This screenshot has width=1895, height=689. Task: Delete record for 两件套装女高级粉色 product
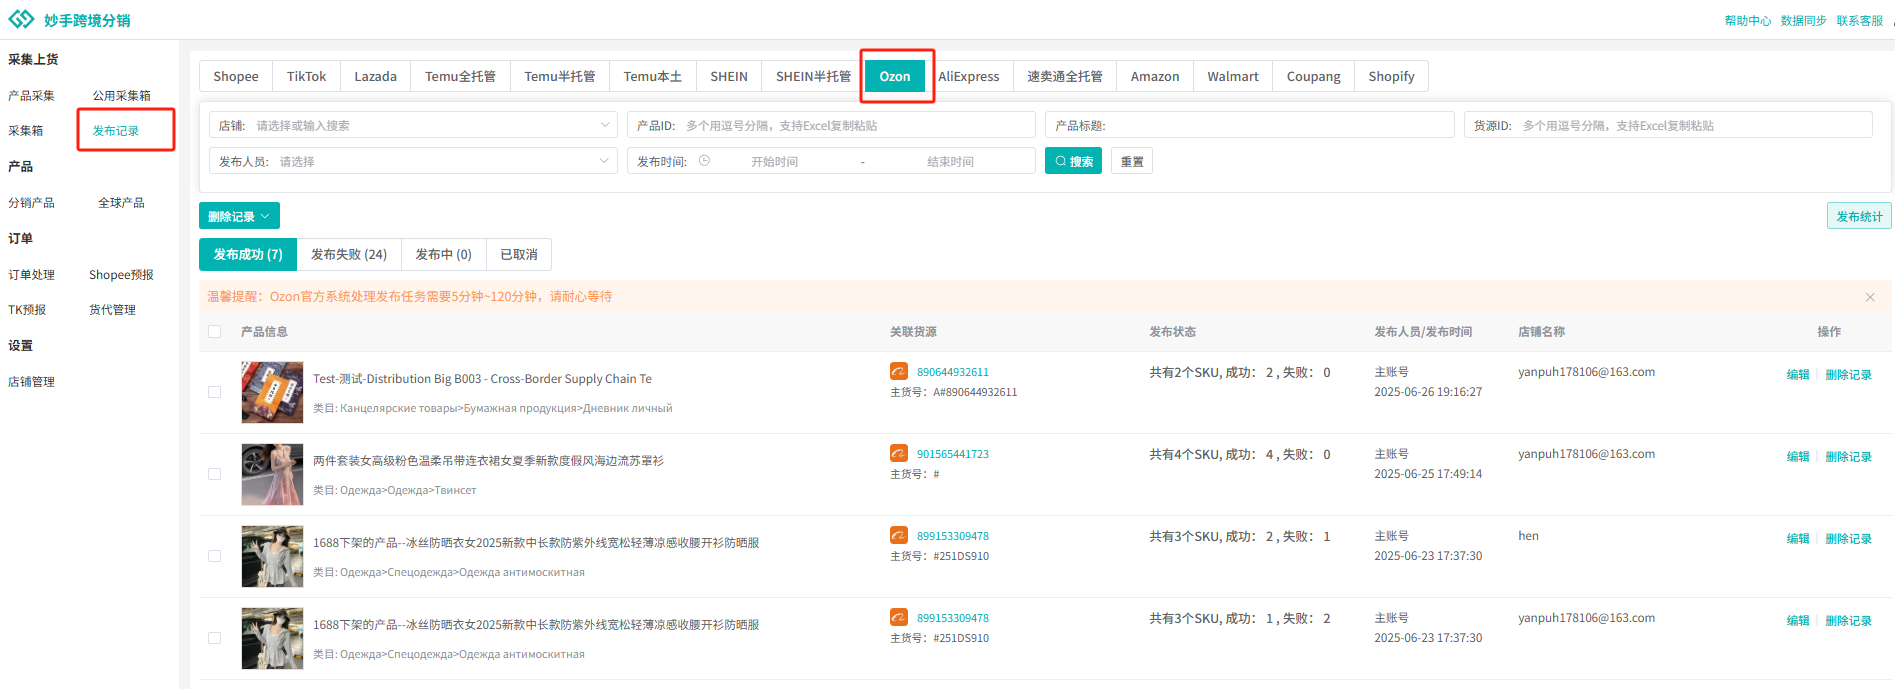click(x=1848, y=456)
